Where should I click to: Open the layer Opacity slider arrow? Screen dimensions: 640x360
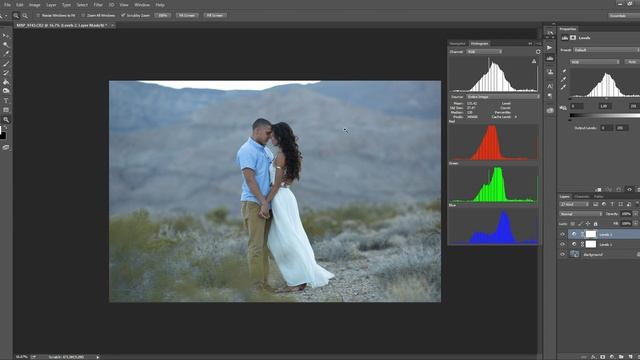[635, 214]
